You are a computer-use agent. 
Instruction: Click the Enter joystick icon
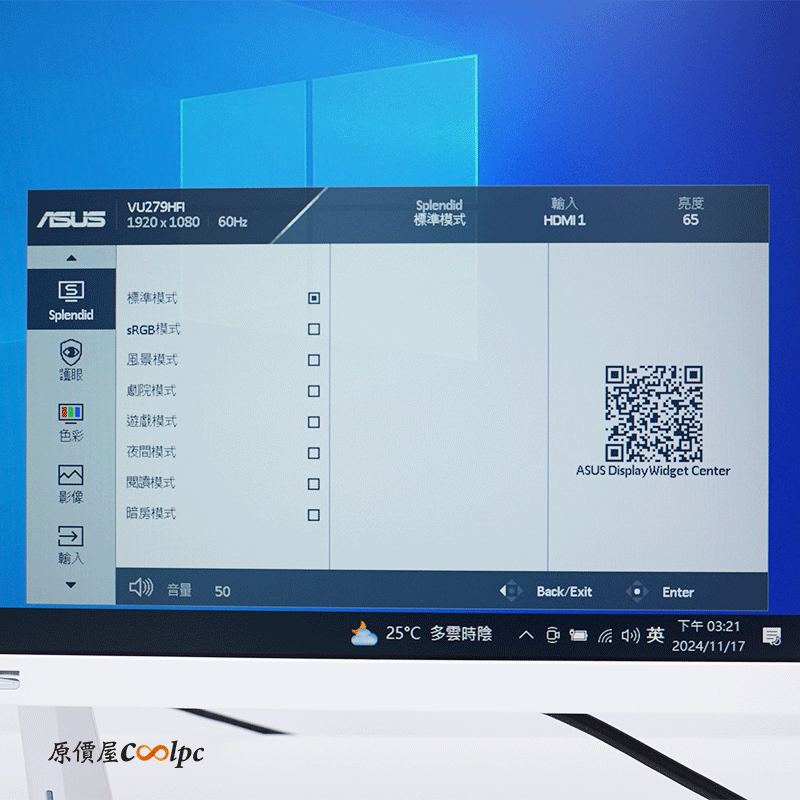637,592
